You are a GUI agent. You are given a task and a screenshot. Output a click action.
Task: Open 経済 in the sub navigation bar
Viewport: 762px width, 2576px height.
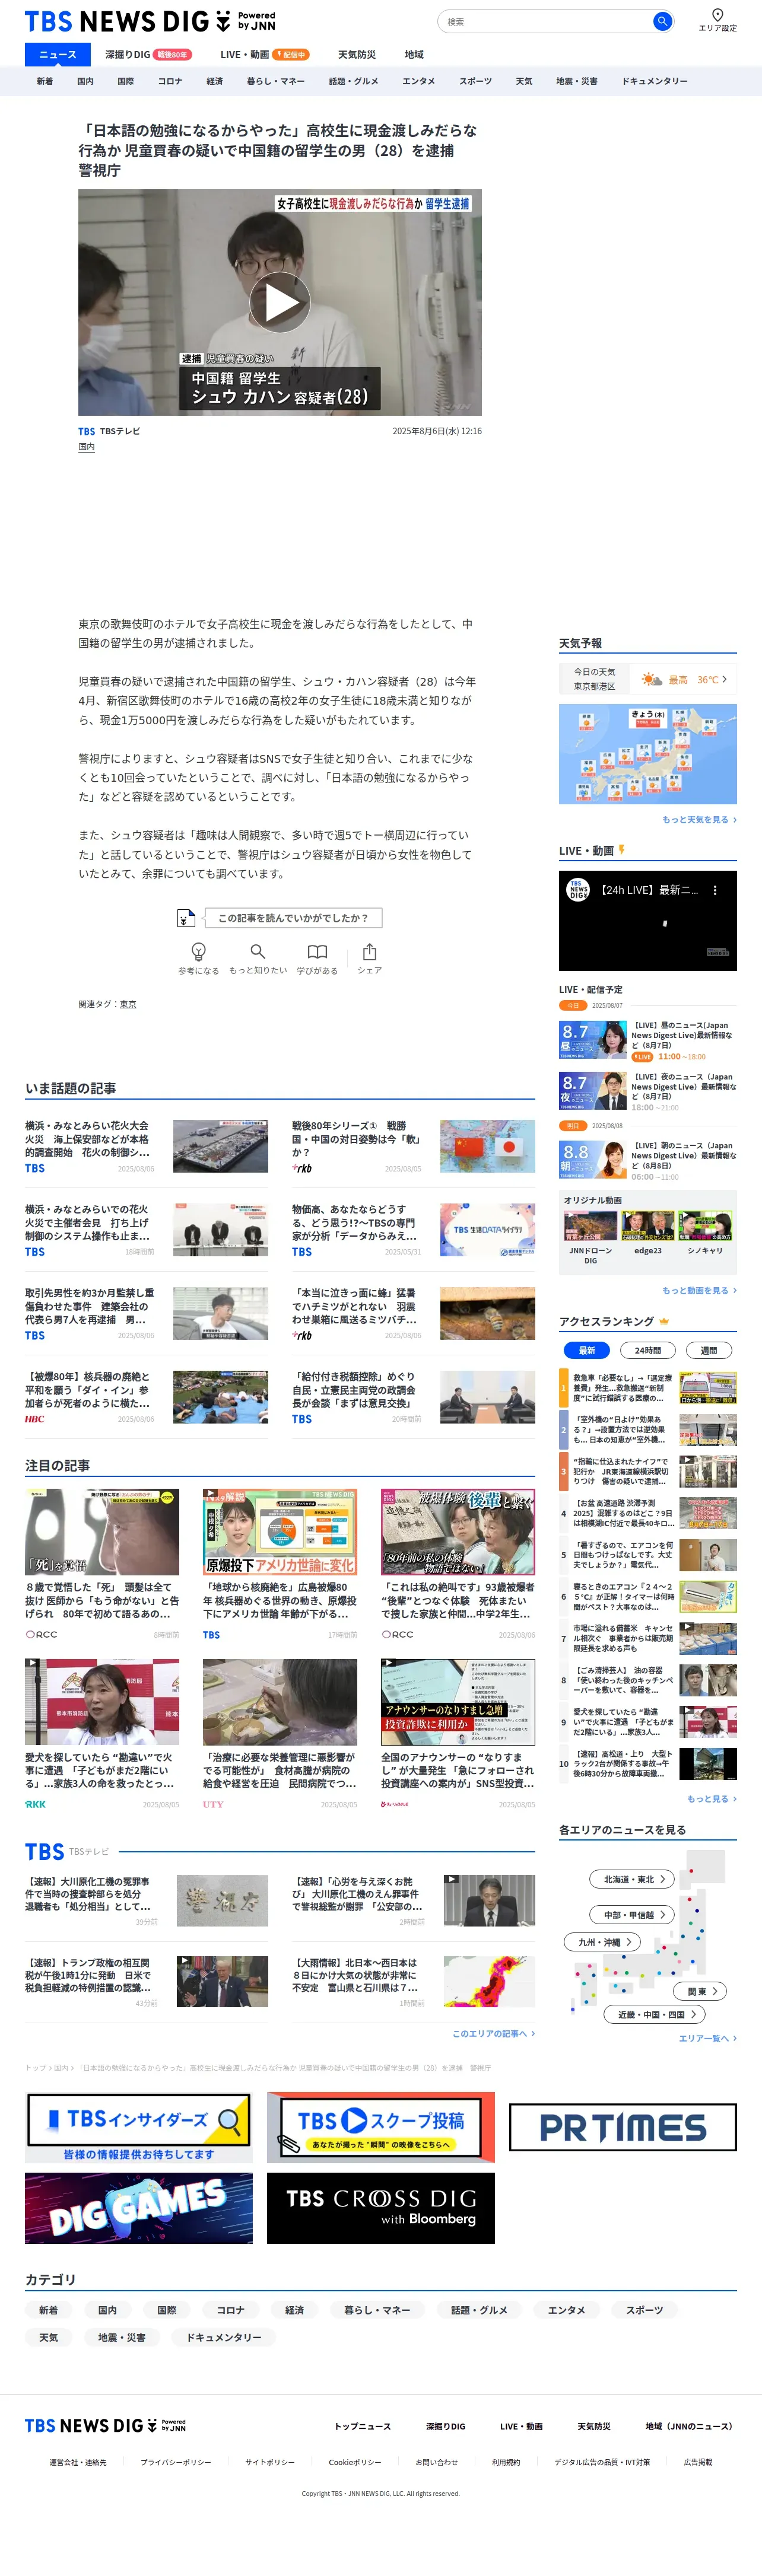(214, 81)
